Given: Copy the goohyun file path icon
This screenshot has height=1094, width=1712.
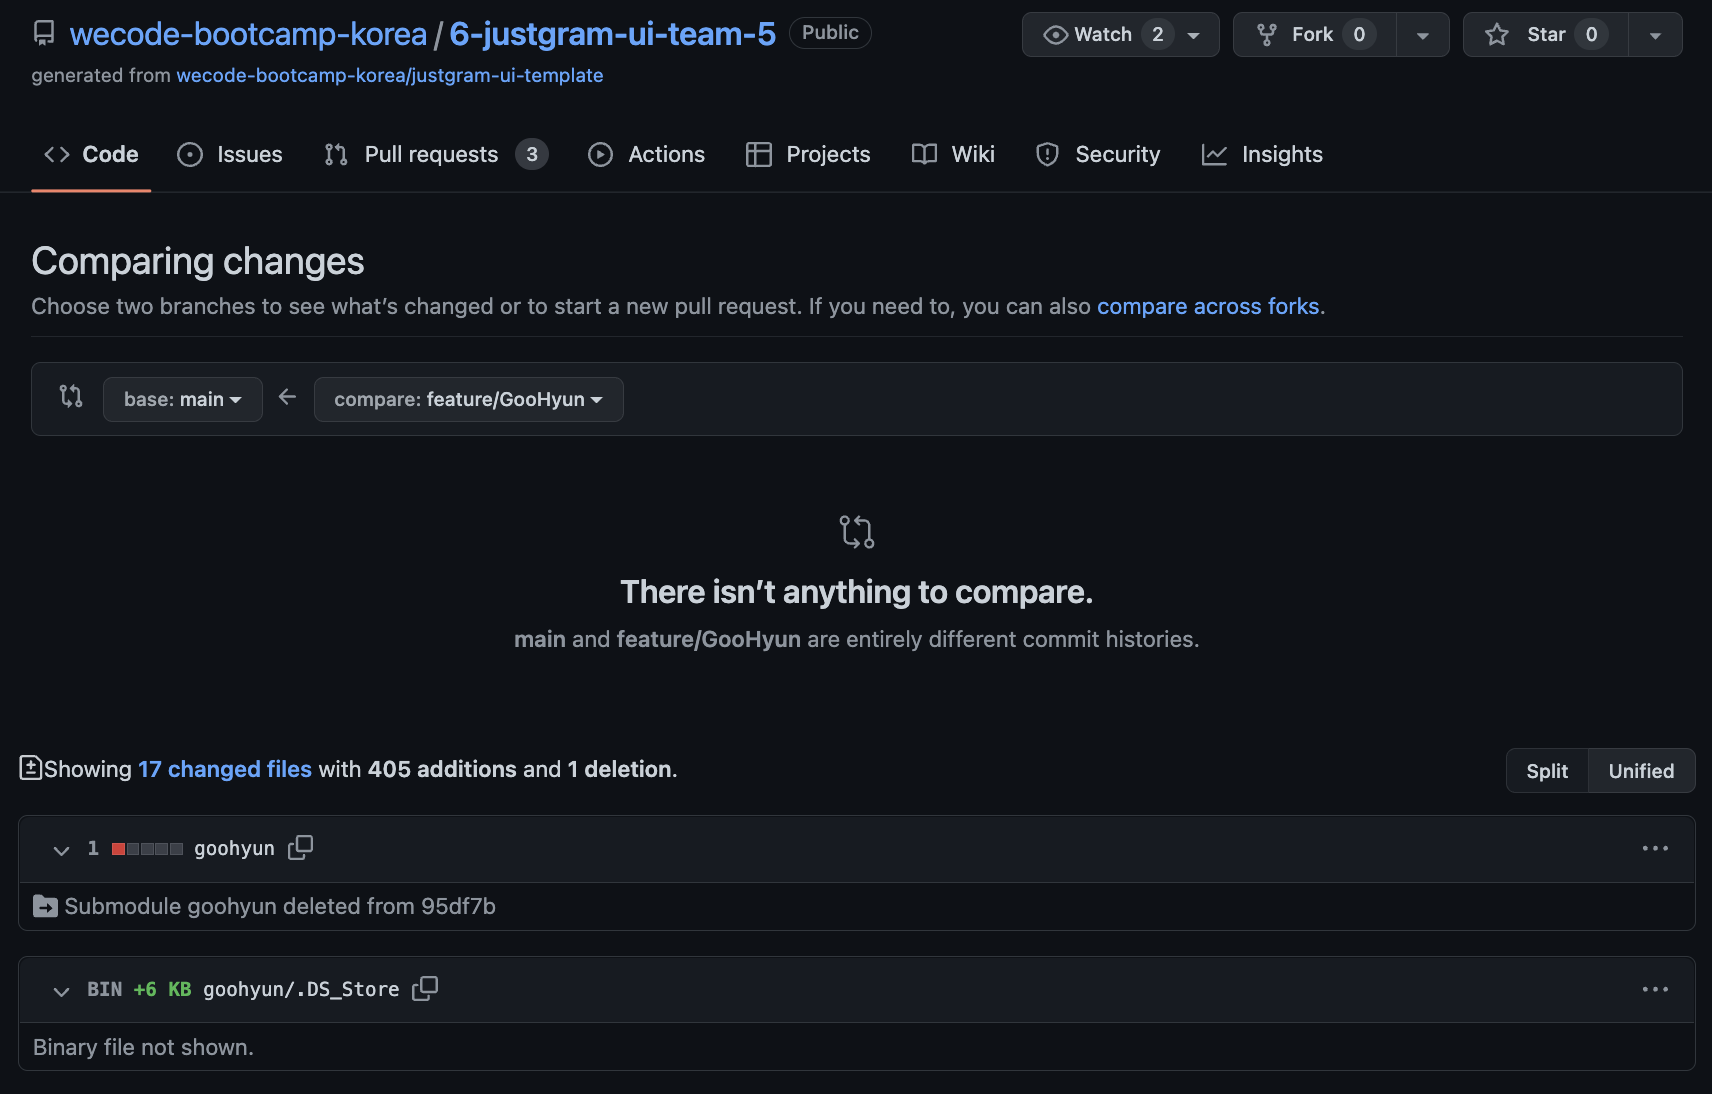Looking at the screenshot, I should [300, 848].
